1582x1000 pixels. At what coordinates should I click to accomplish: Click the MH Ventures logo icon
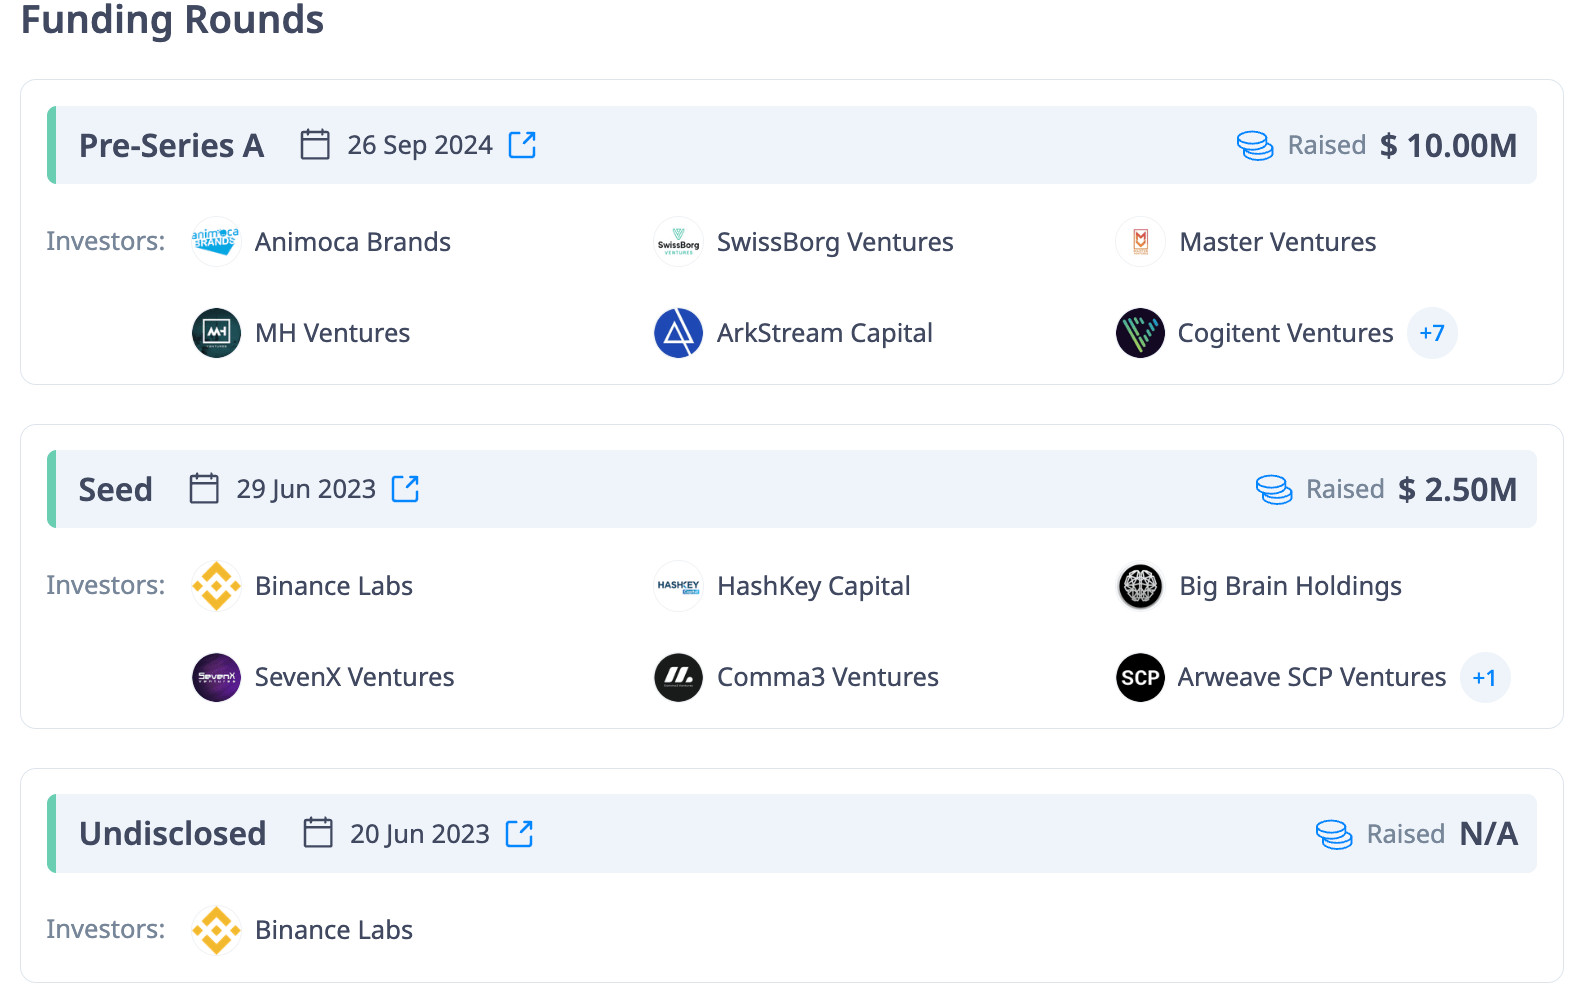click(216, 333)
